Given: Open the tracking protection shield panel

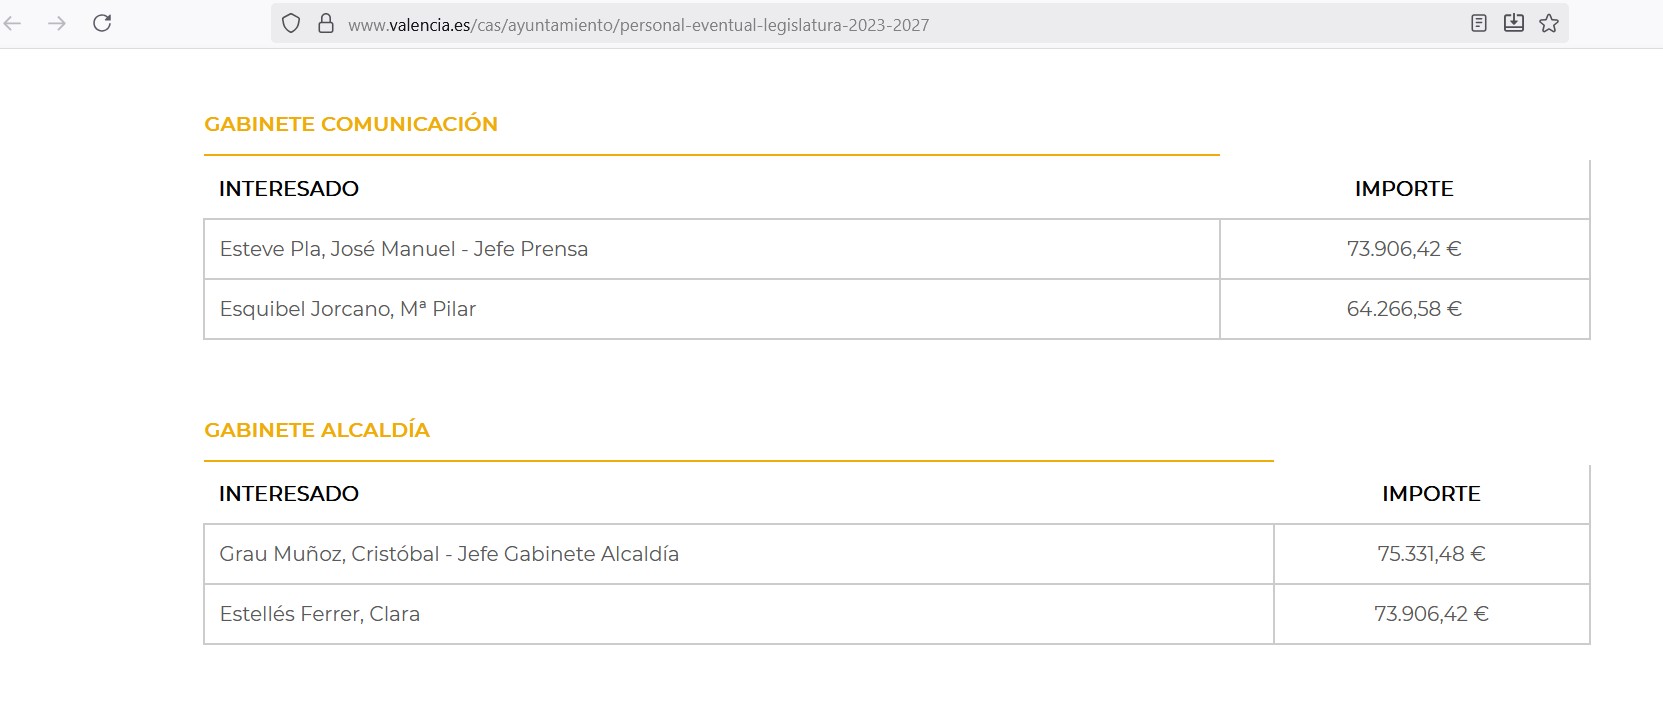Looking at the screenshot, I should (x=291, y=23).
